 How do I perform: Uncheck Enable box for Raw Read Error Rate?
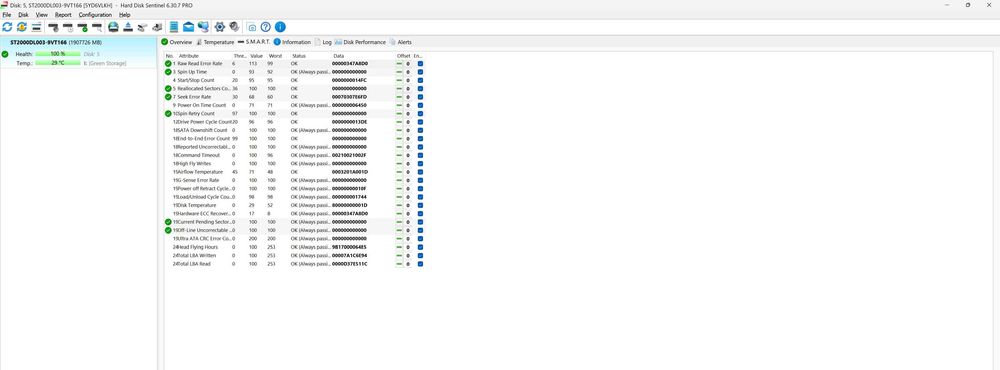tap(420, 64)
